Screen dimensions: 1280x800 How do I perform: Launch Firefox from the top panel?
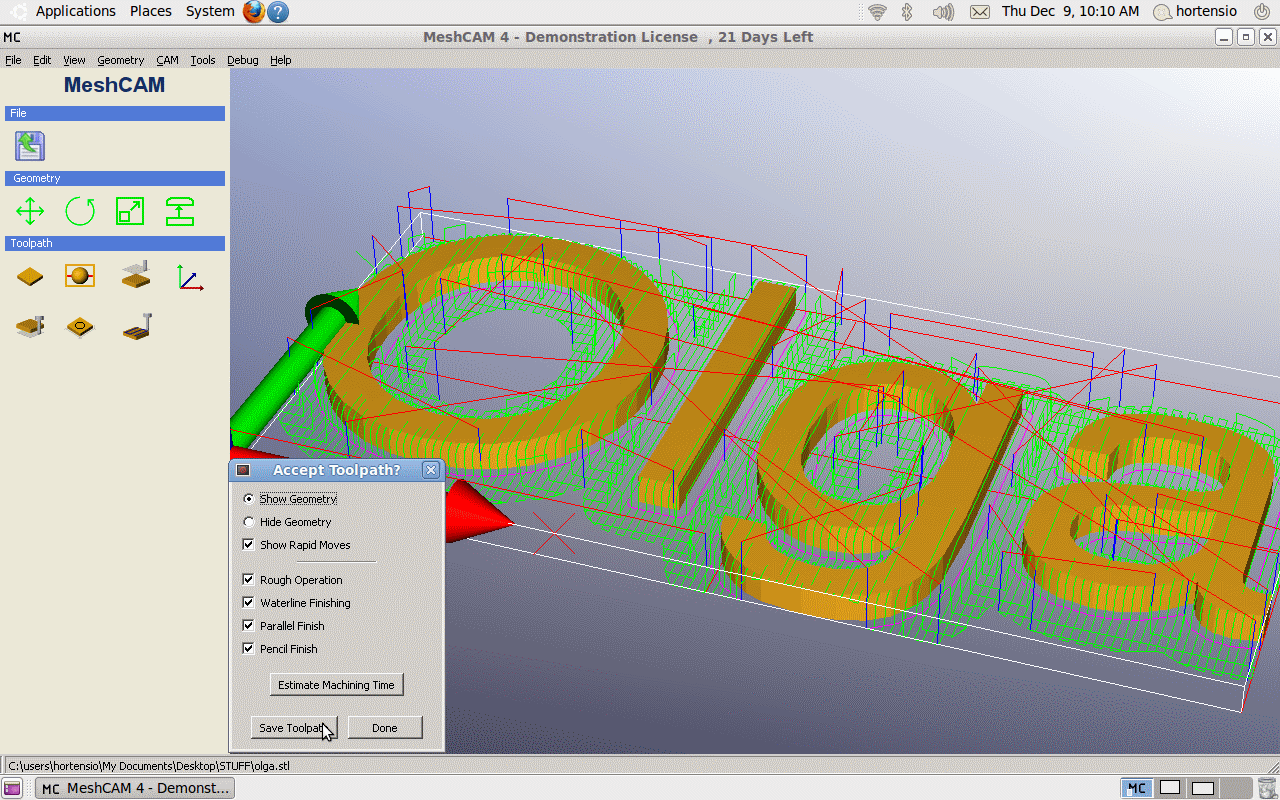tap(254, 12)
